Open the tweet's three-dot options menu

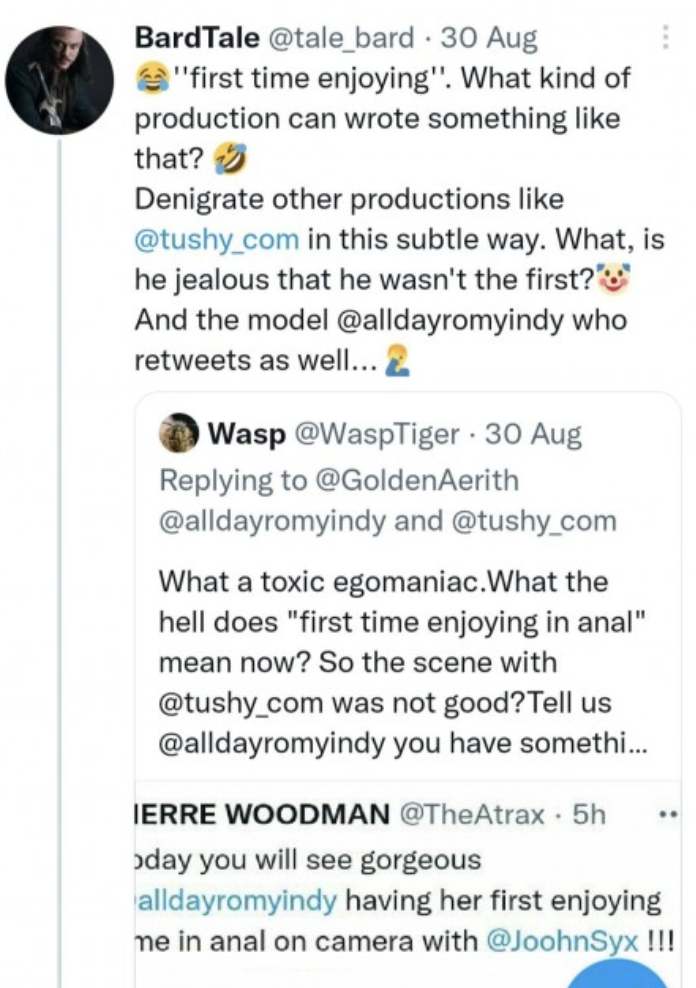coord(664,38)
